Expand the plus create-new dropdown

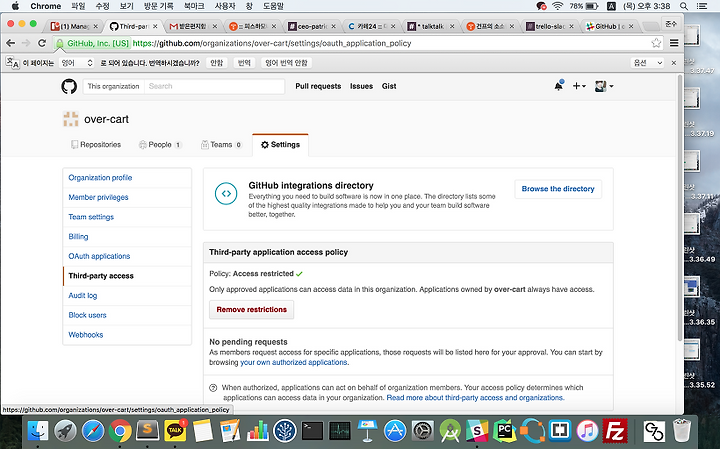[x=579, y=86]
